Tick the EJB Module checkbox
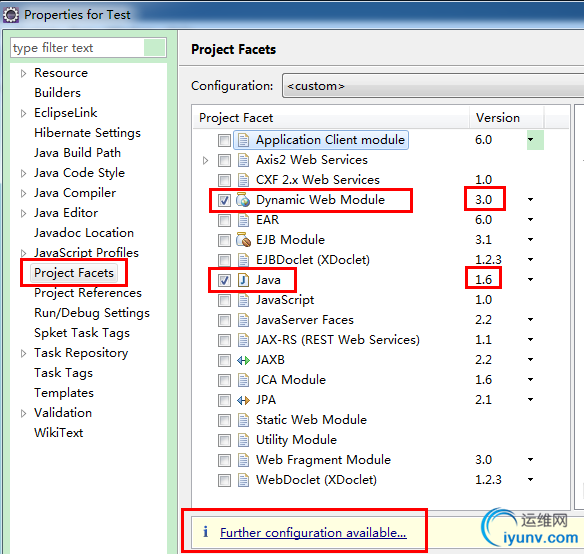This screenshot has width=584, height=554. [224, 240]
